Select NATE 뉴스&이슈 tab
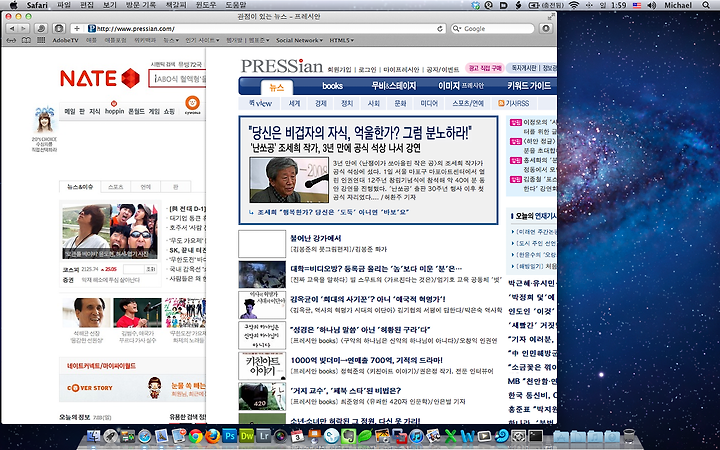Screen dimensions: 720x450 [x=80, y=187]
